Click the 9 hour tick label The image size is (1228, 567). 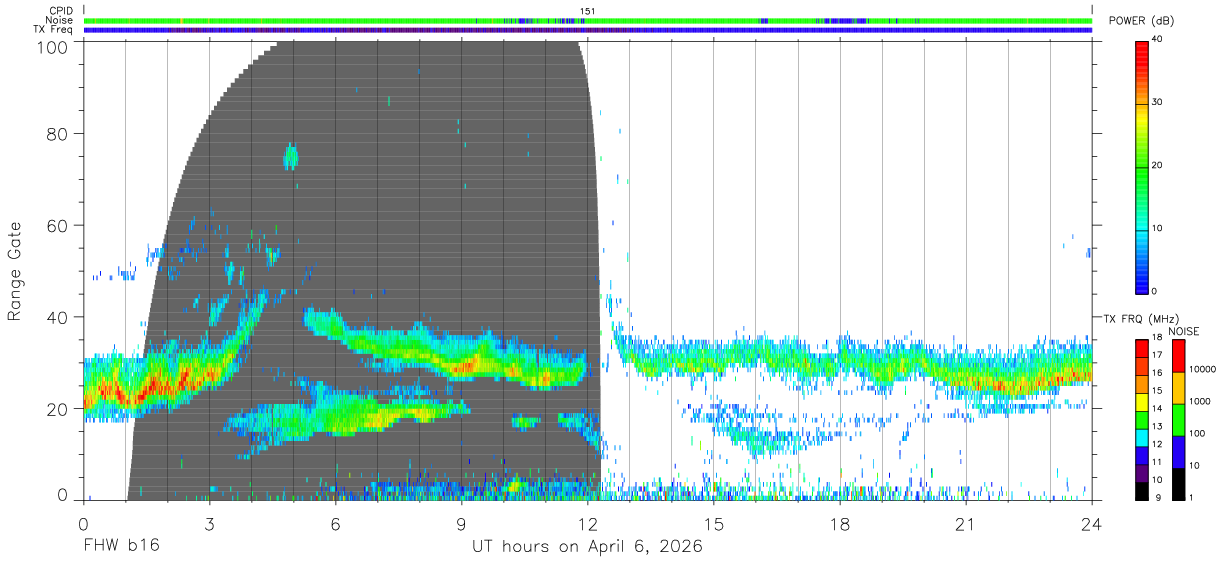(462, 524)
